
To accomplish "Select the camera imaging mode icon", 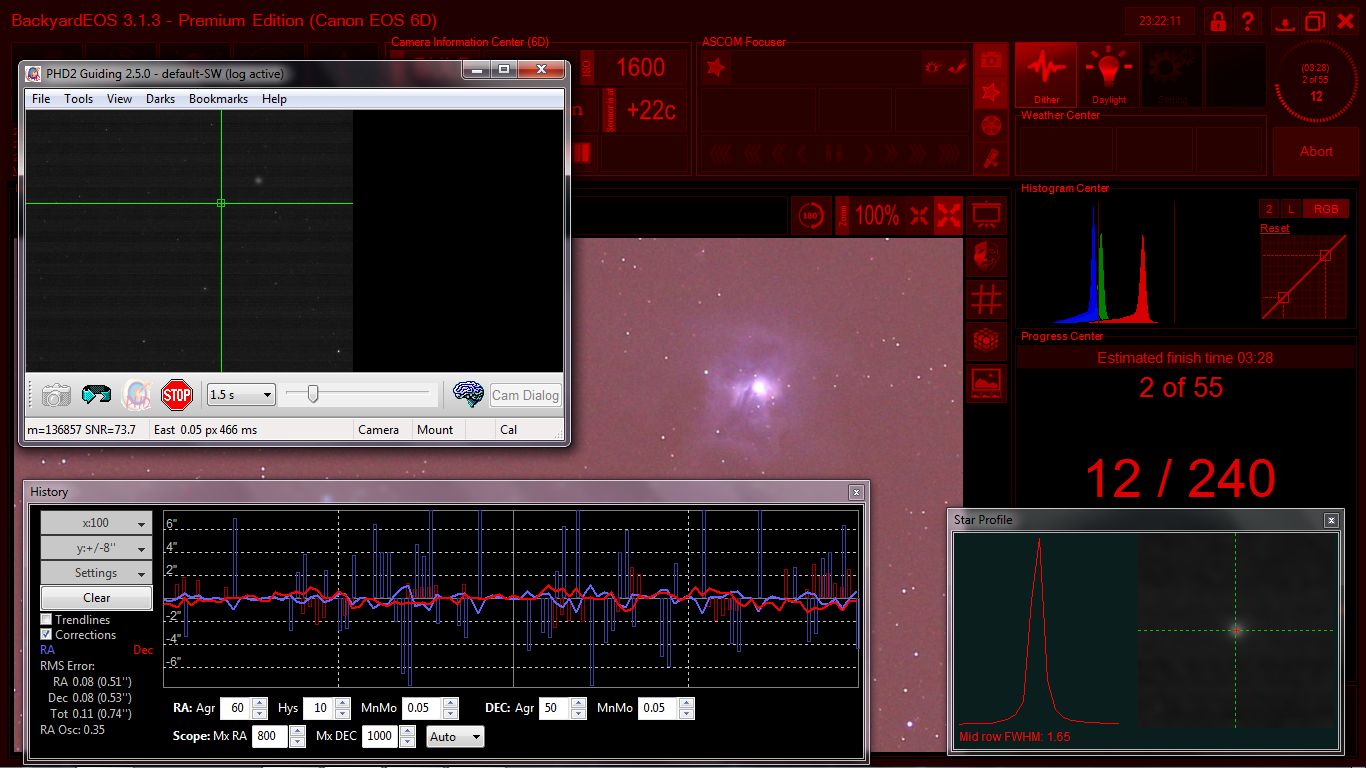I will click(x=991, y=61).
